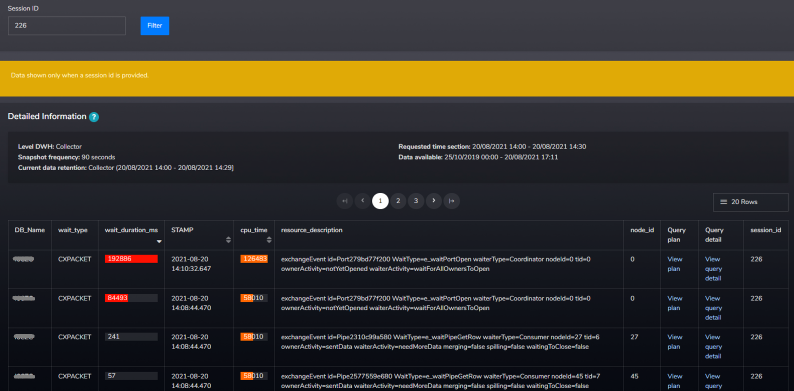The width and height of the screenshot is (794, 391).
Task: Click Snapshot frequency: 90 seconds text
Action: click(66, 157)
